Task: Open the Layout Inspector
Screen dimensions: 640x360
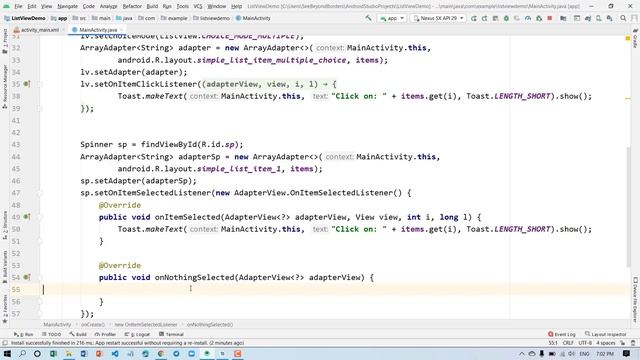Action: coord(605,334)
